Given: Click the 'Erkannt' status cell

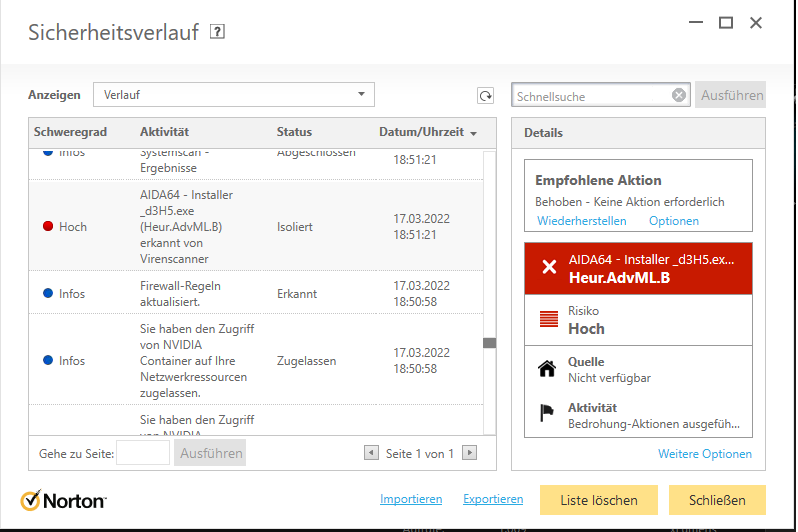Looking at the screenshot, I should (x=297, y=294).
